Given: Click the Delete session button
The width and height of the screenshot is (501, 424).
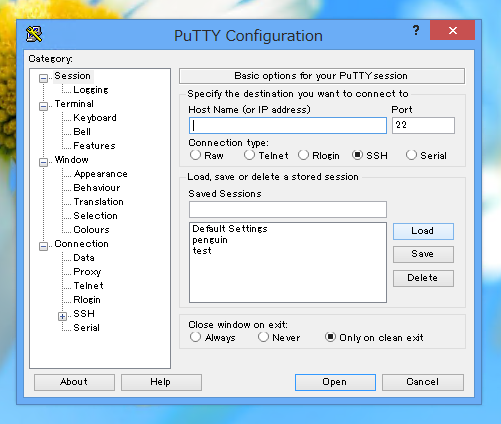Looking at the screenshot, I should pyautogui.click(x=423, y=278).
